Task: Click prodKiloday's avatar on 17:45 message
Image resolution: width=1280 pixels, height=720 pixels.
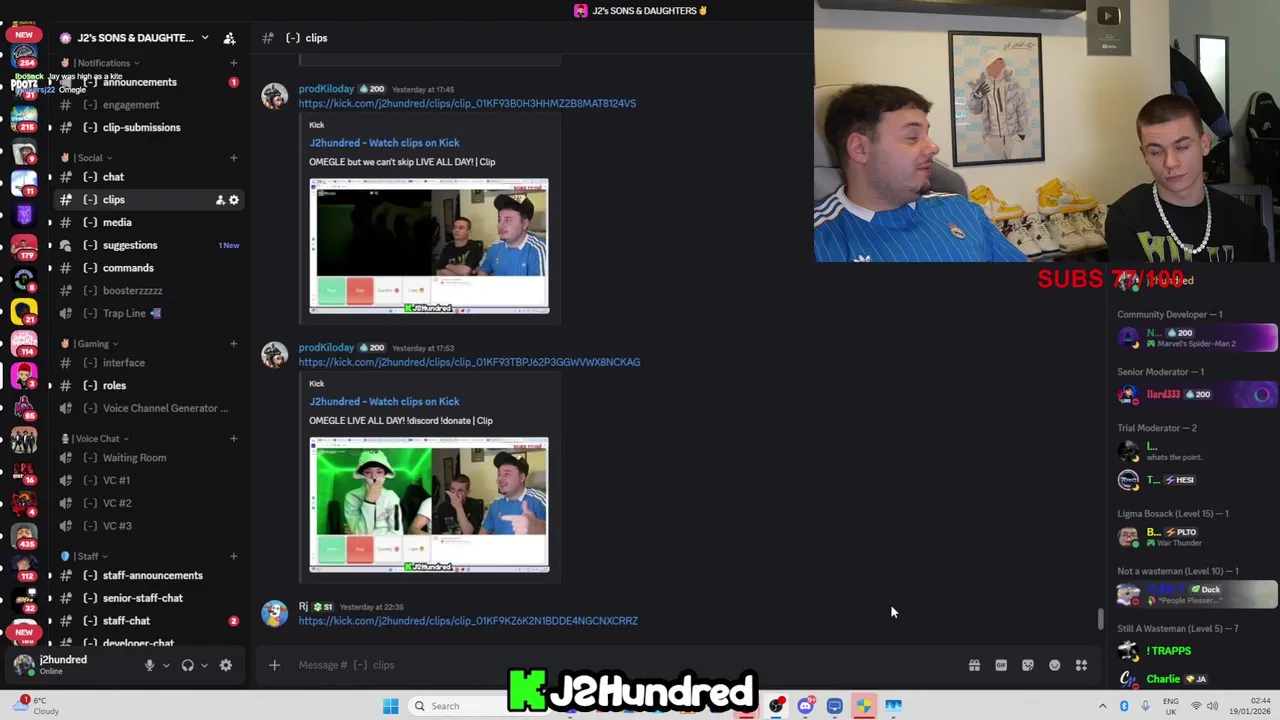Action: tap(274, 96)
